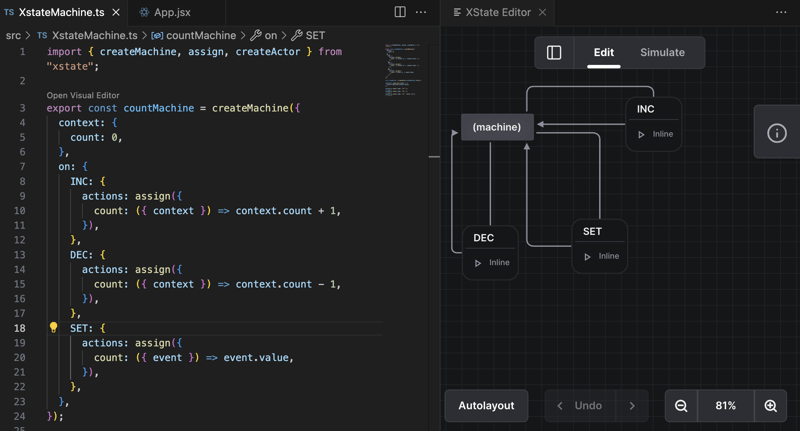
Task: Expand the INC event's Inline action
Action: pos(641,134)
